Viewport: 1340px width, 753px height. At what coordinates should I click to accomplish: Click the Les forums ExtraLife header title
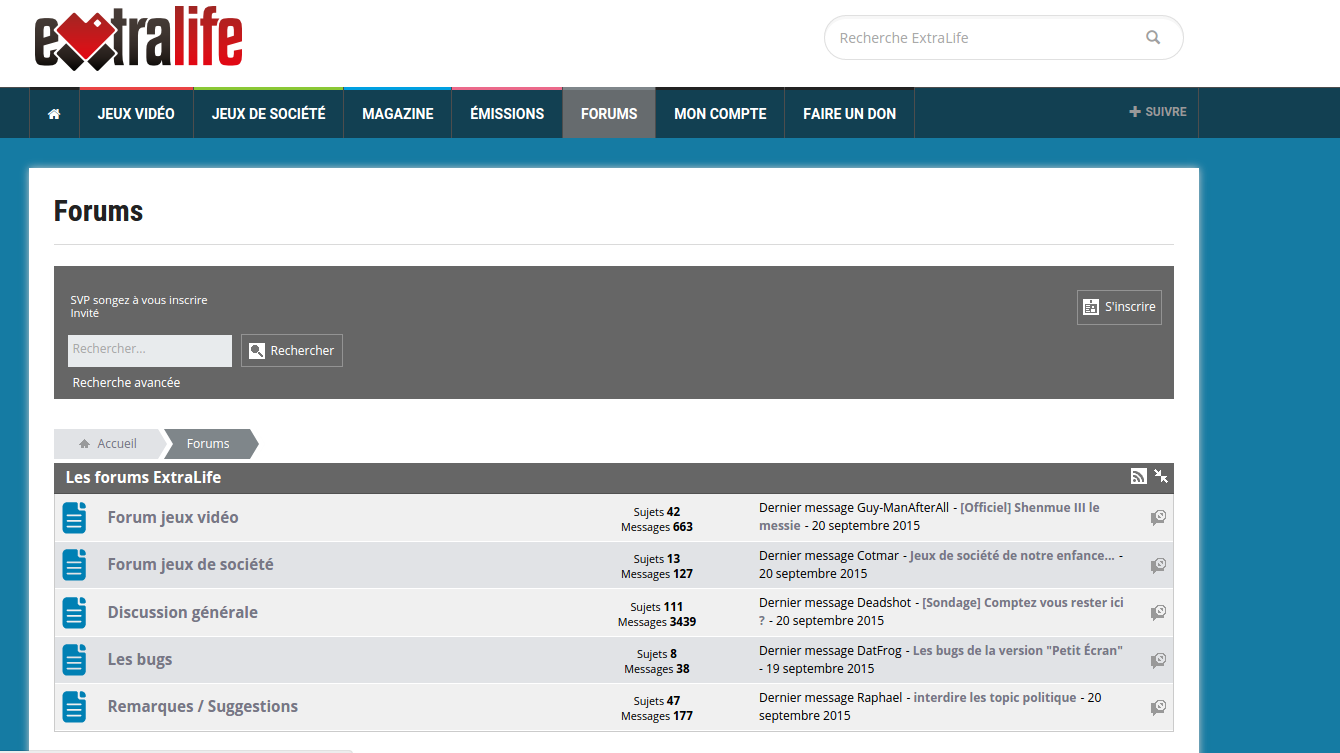point(144,477)
